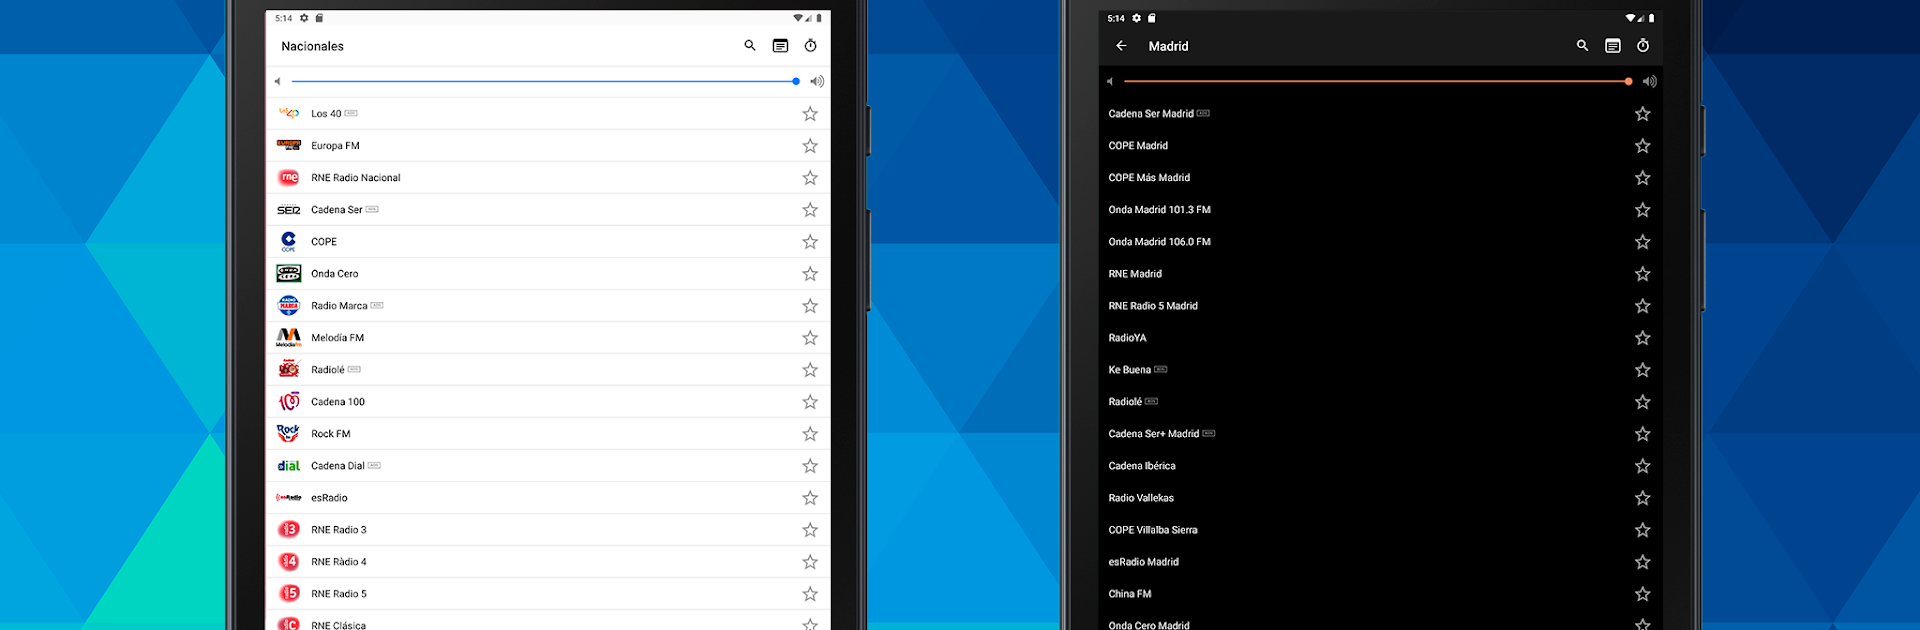
Task: Open the sleep timer on Madrid screen
Action: [1642, 46]
